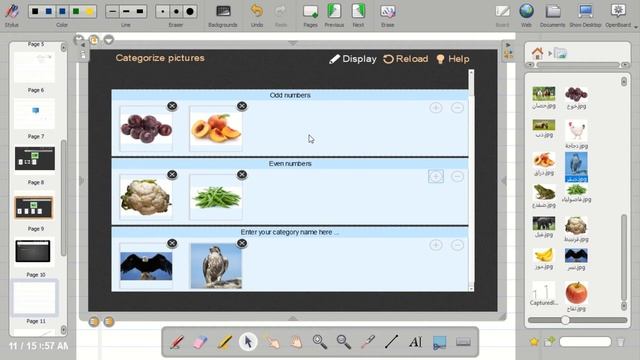Edit the Even numbers category title
This screenshot has height=360, width=640.
290,164
